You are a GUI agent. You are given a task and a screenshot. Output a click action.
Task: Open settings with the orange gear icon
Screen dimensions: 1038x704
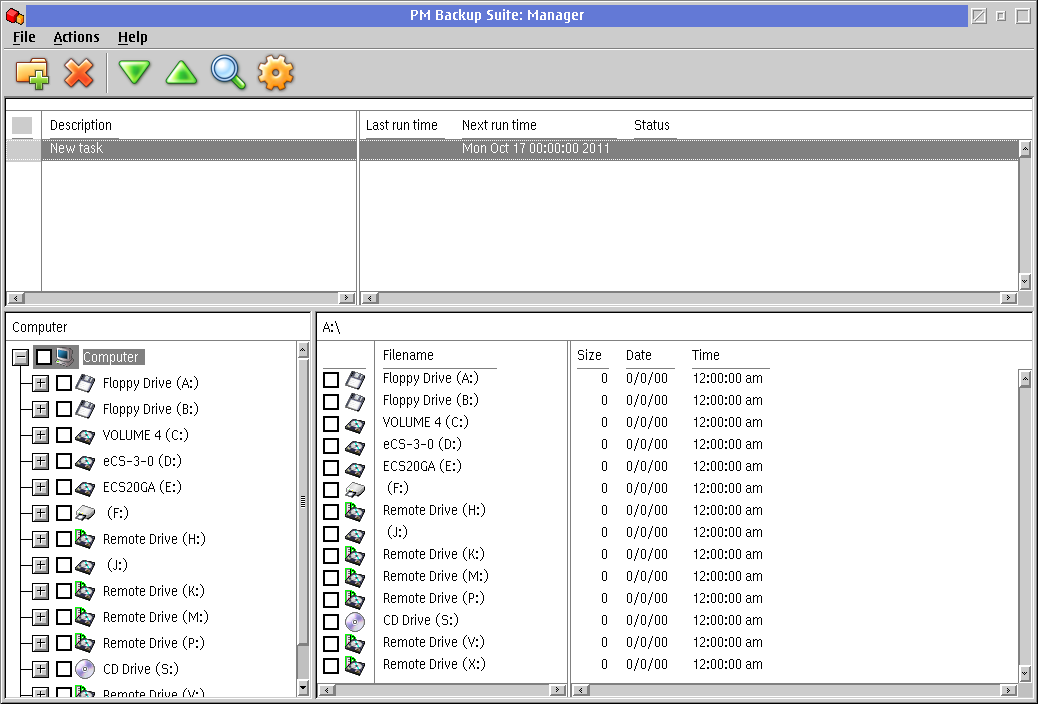[x=275, y=73]
